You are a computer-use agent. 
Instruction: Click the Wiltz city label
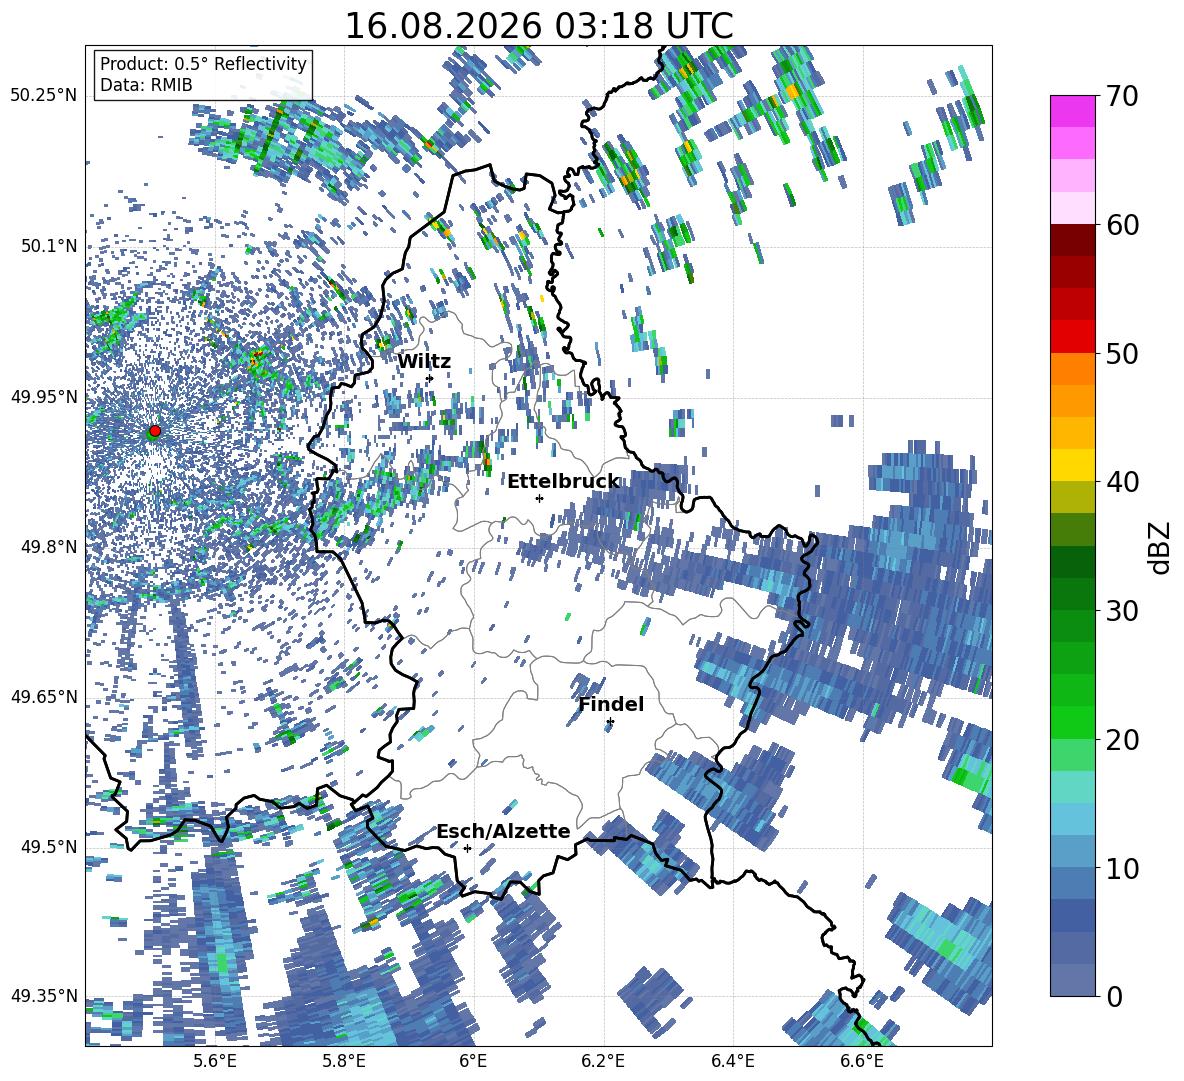click(424, 362)
